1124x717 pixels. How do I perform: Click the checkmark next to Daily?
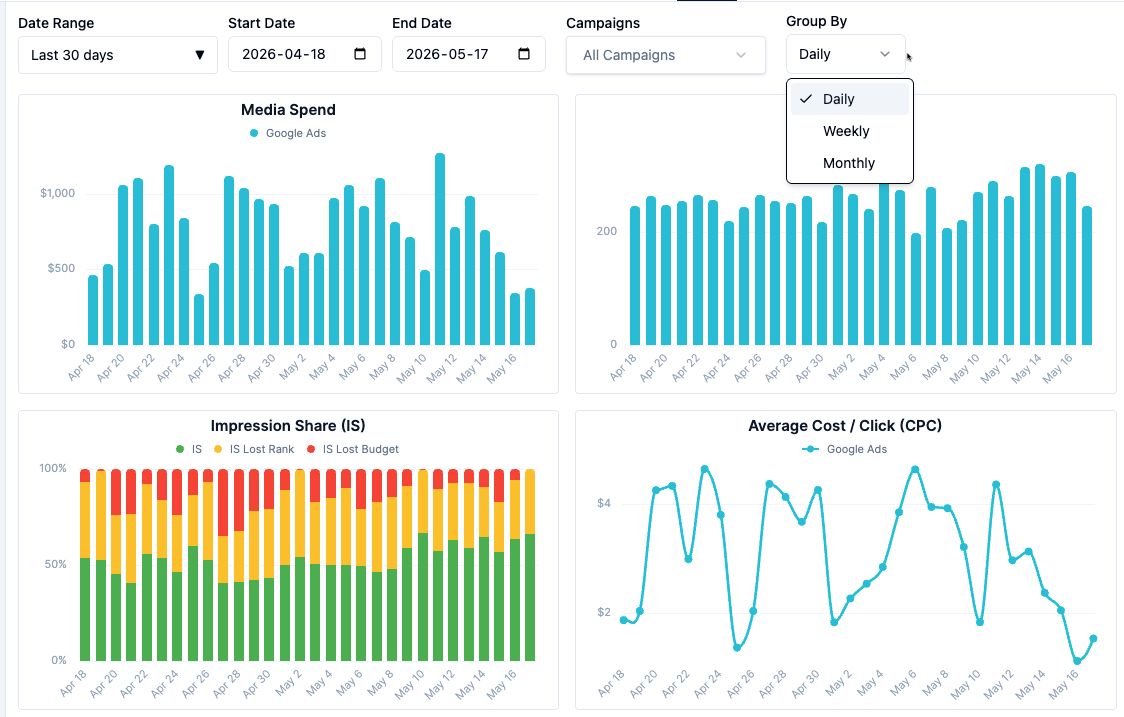(806, 99)
